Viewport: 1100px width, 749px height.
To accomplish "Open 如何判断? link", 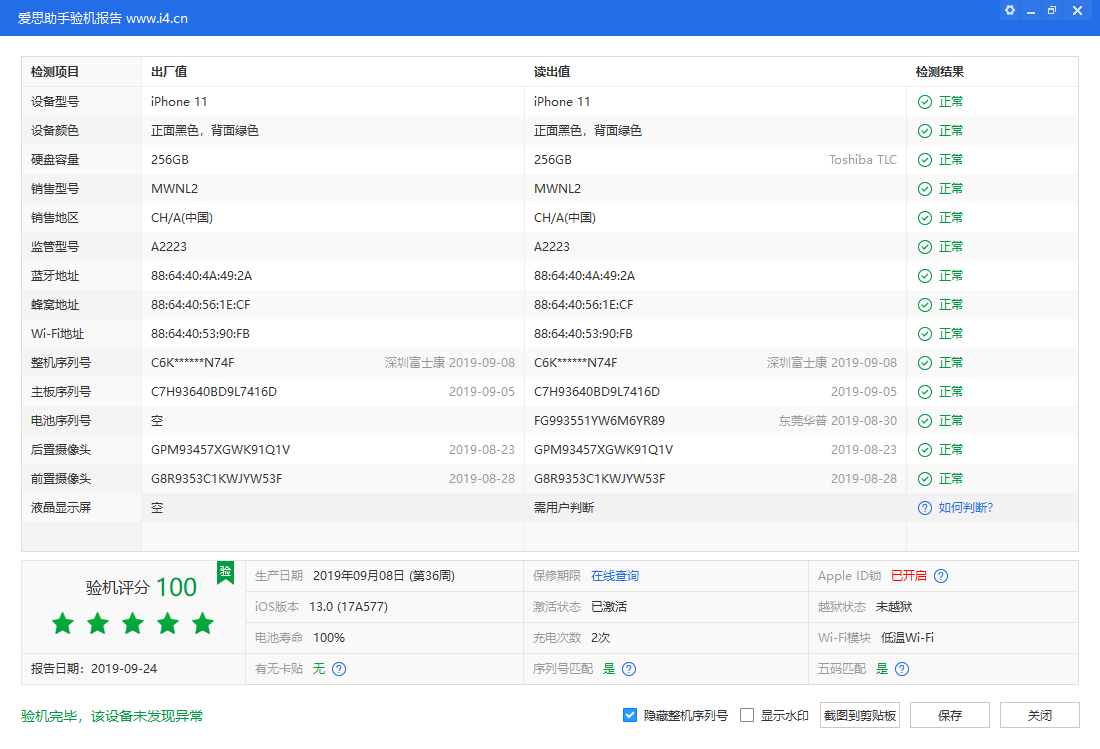I will point(966,508).
